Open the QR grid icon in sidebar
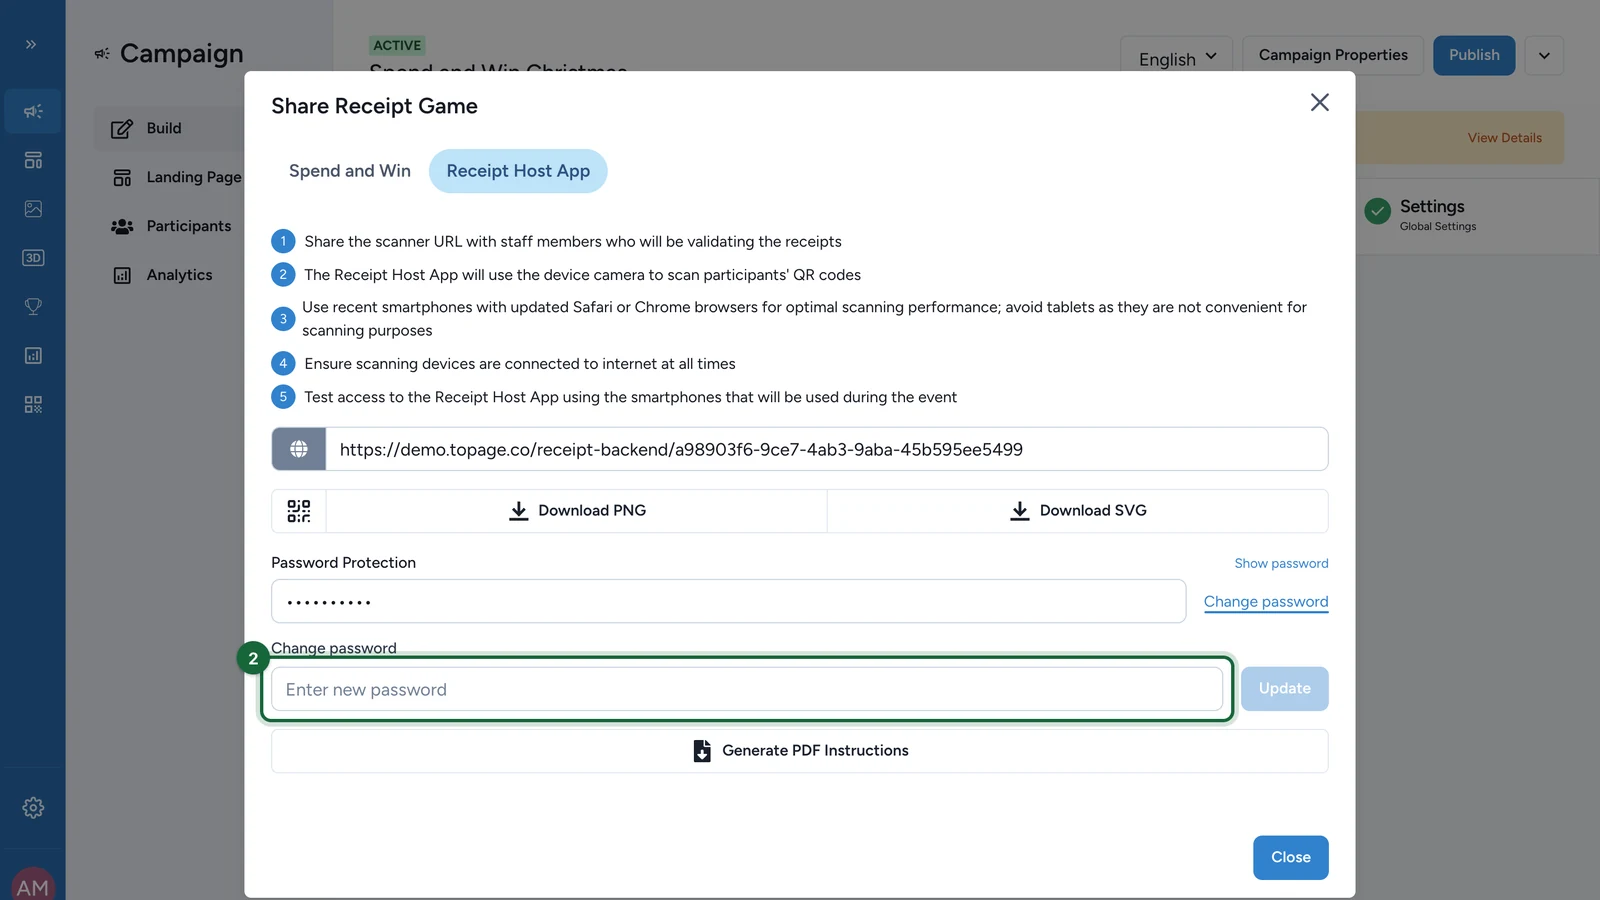Screen dimensions: 1600x900 pyautogui.click(x=33, y=405)
